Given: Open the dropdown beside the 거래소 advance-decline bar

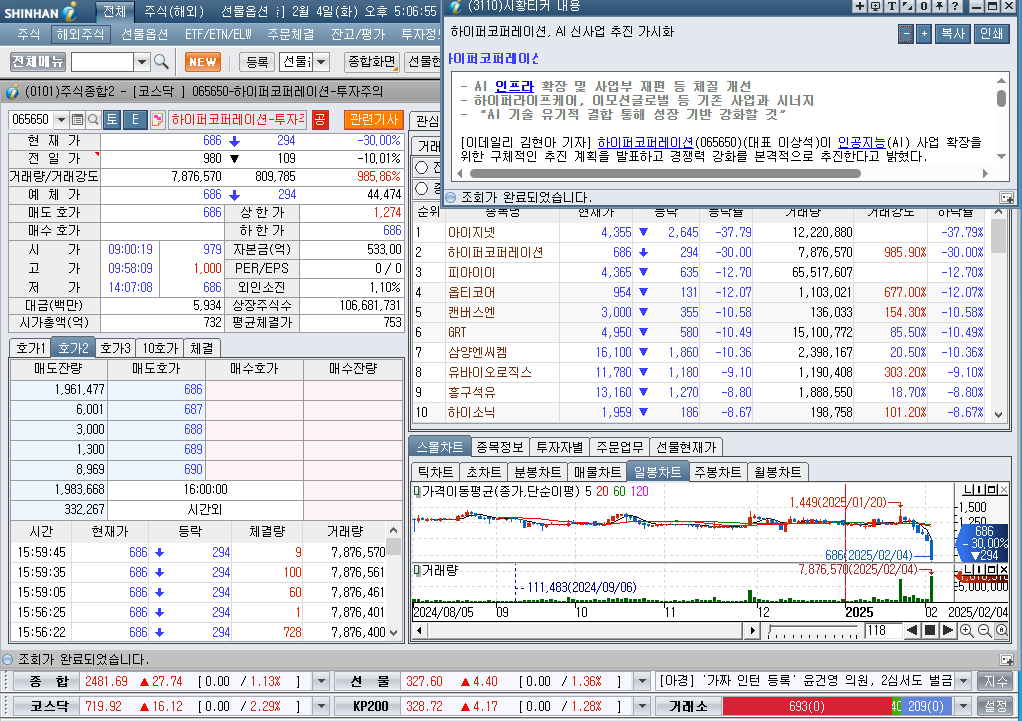Looking at the screenshot, I should (x=963, y=706).
